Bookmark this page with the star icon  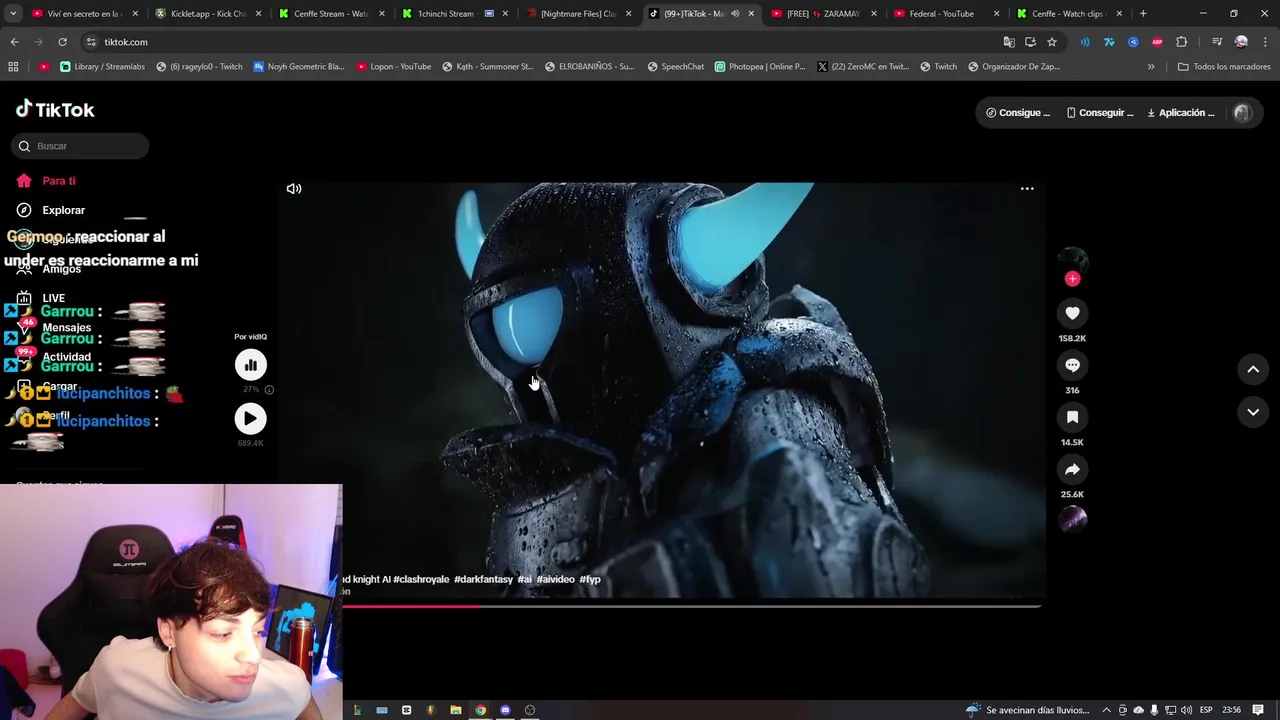click(x=1052, y=42)
